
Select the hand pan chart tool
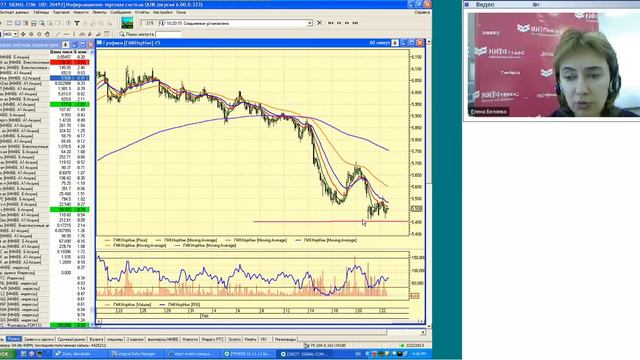[x=47, y=34]
